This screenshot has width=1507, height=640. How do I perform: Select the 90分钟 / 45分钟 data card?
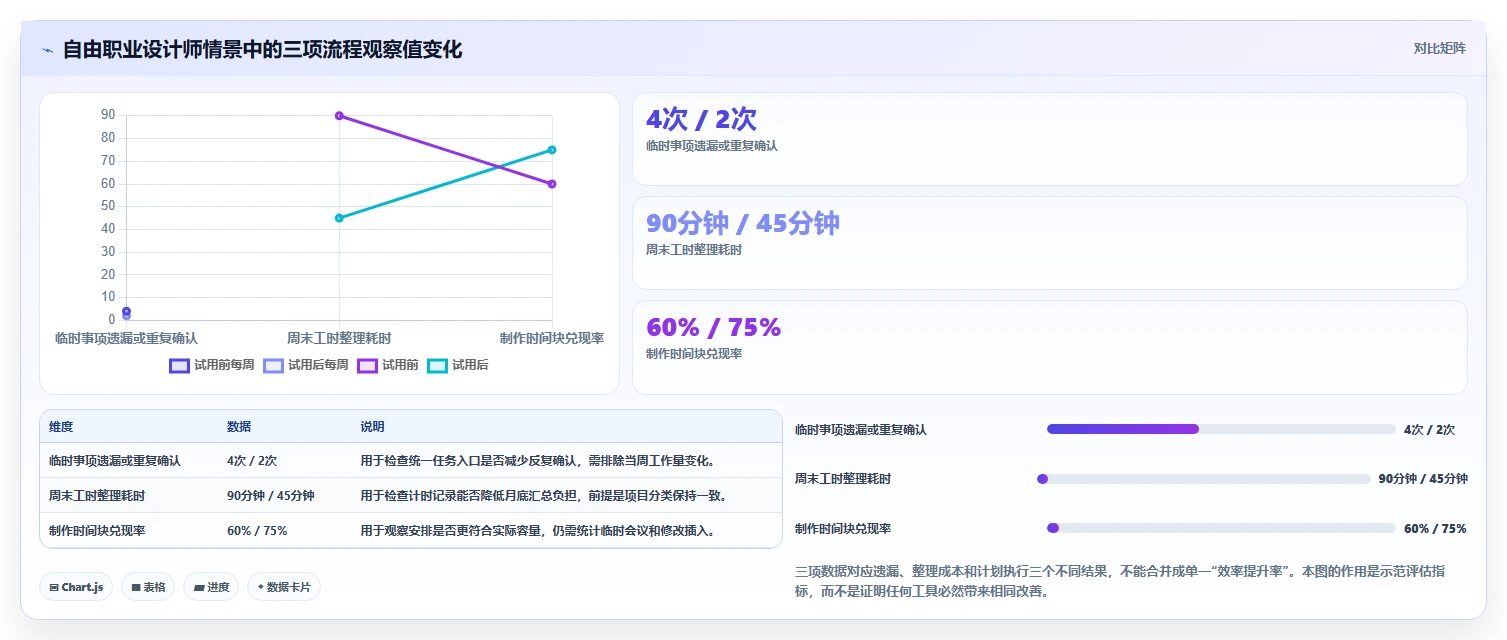click(x=1050, y=243)
